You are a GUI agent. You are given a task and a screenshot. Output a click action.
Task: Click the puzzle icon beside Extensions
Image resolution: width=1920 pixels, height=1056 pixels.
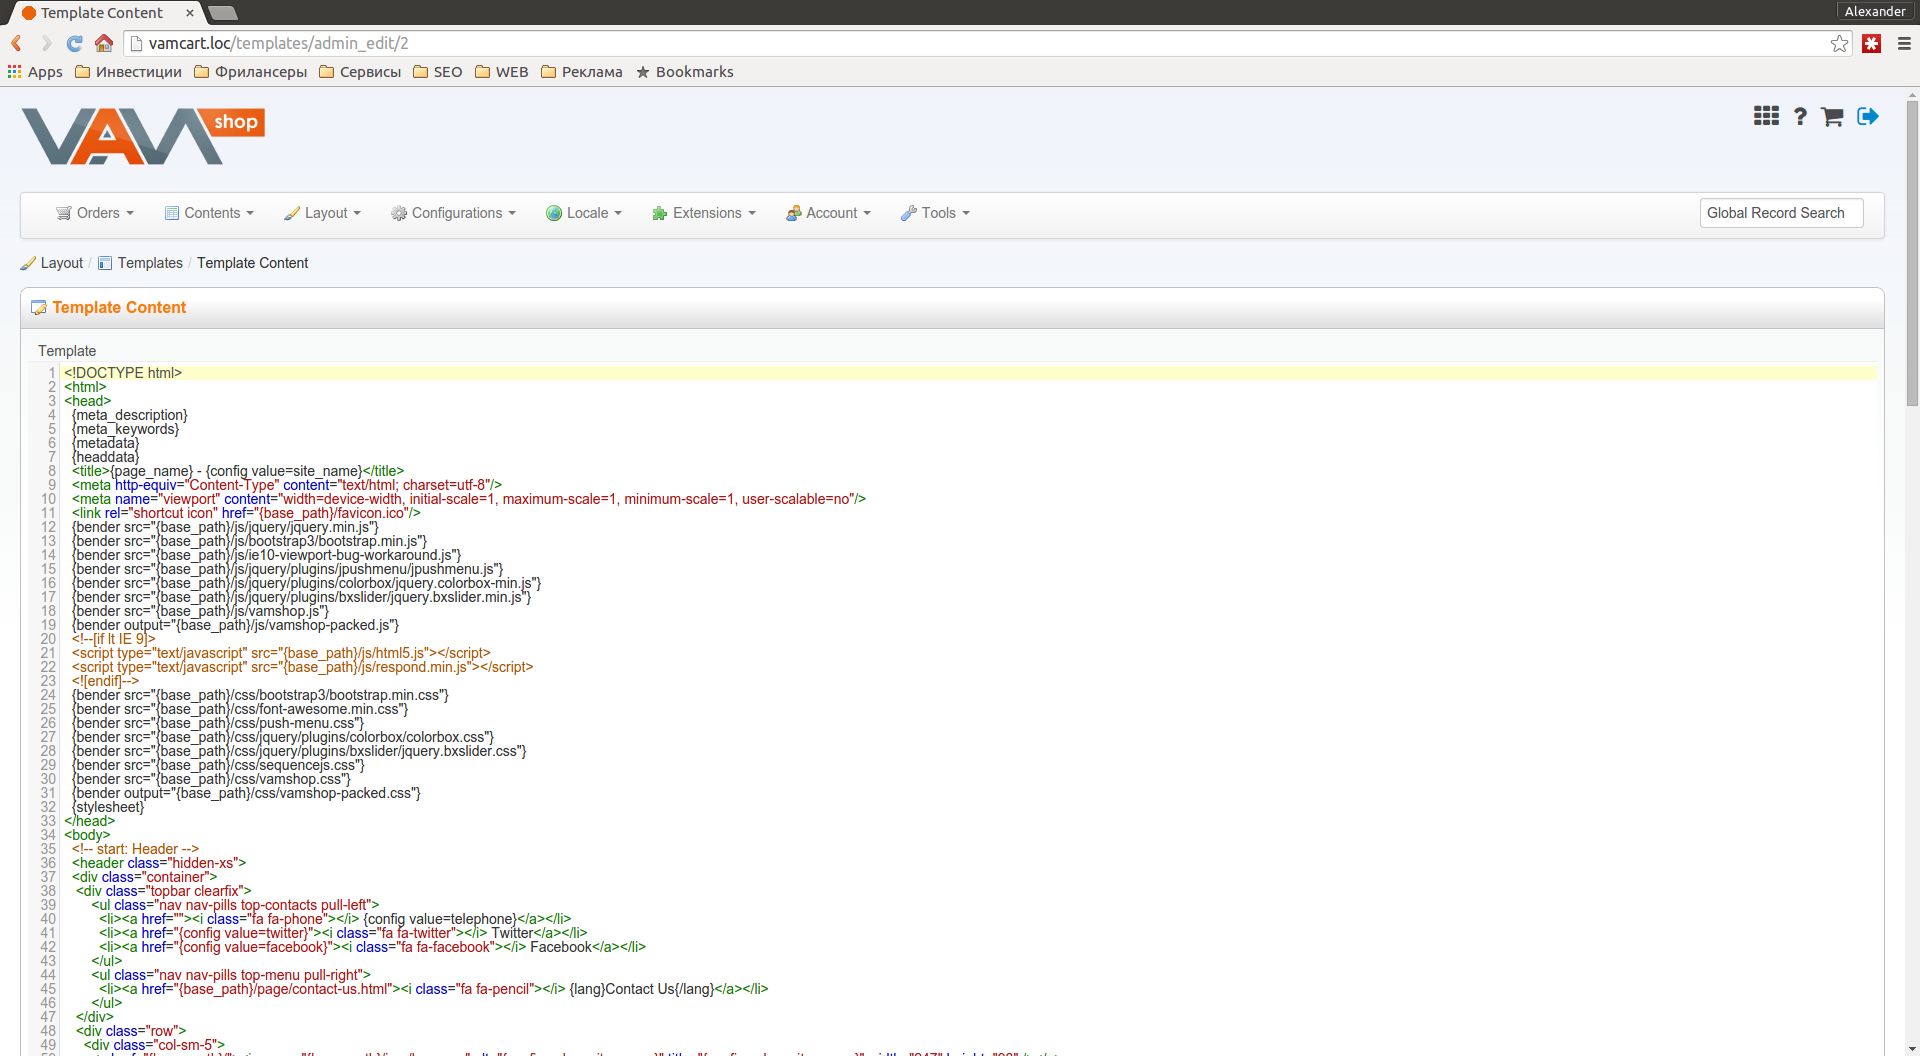pos(658,213)
